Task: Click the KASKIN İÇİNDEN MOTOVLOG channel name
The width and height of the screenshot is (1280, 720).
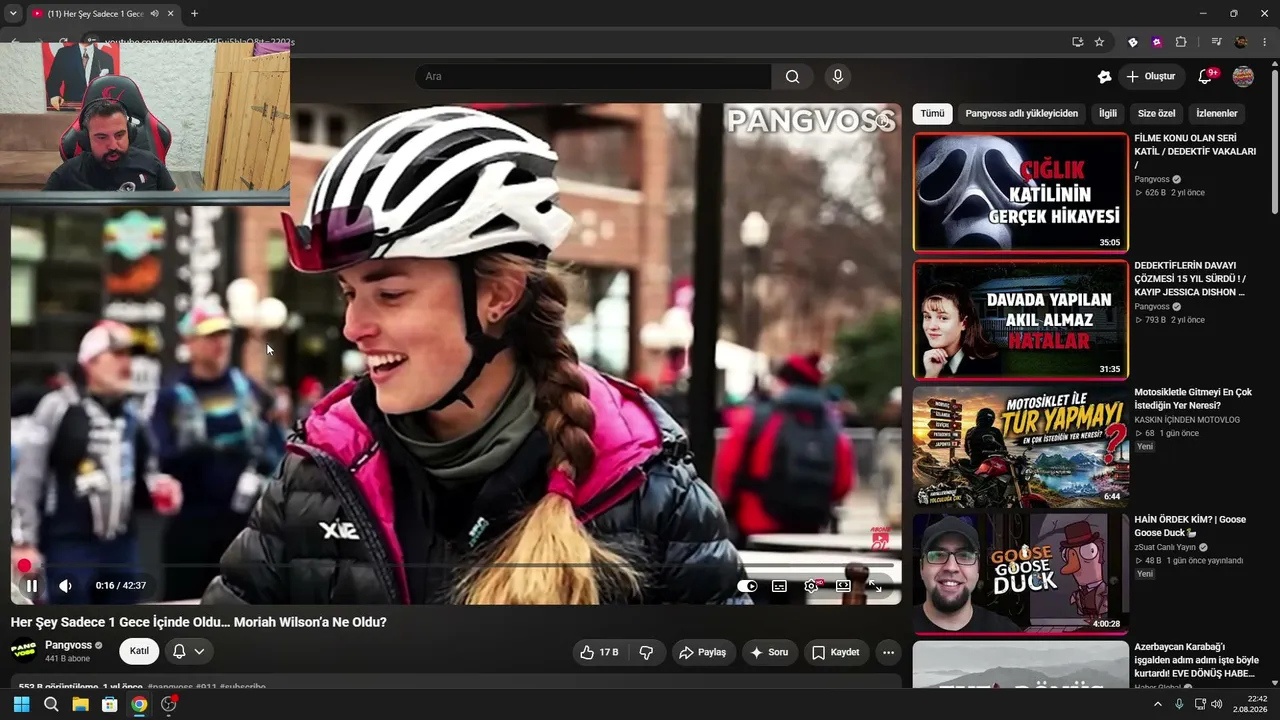Action: (1187, 420)
